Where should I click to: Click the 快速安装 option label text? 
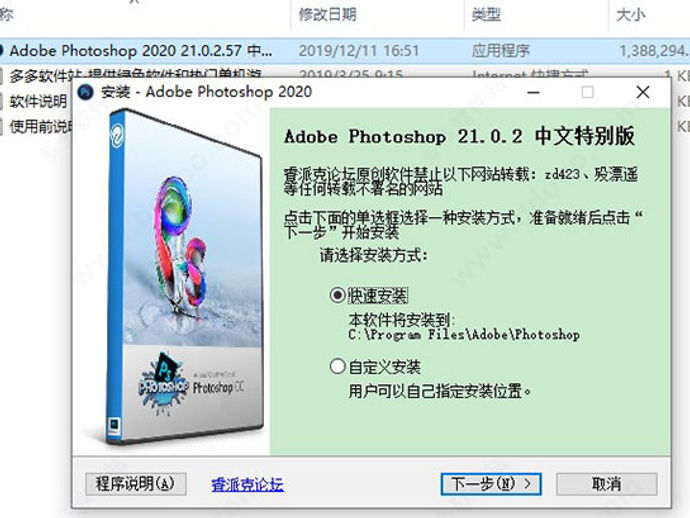pos(378,295)
